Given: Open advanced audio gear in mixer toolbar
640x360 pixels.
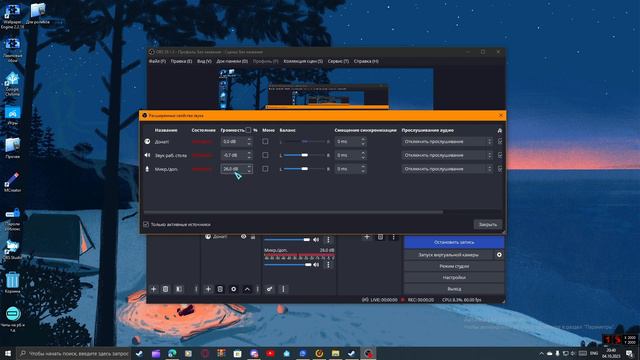Looking at the screenshot, I should coord(269,289).
